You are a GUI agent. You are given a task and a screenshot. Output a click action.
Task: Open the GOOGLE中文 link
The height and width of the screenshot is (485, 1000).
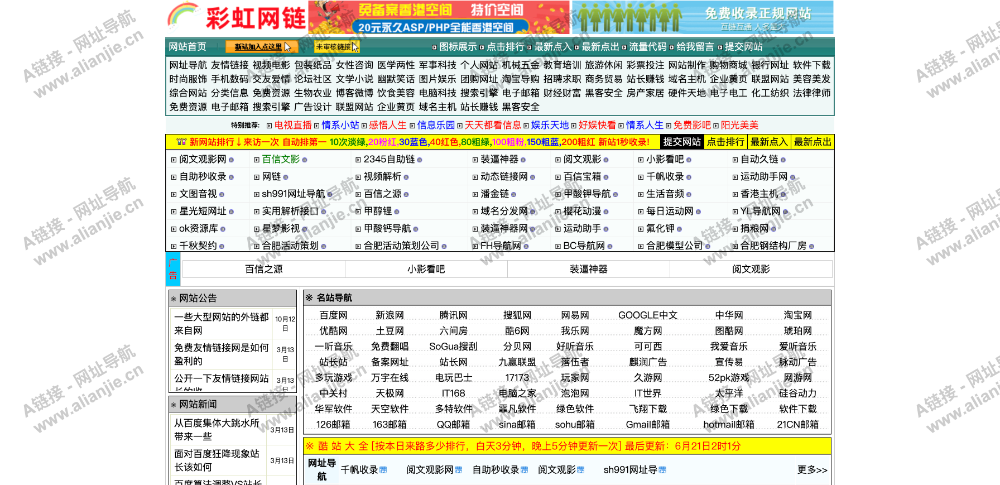[x=648, y=315]
